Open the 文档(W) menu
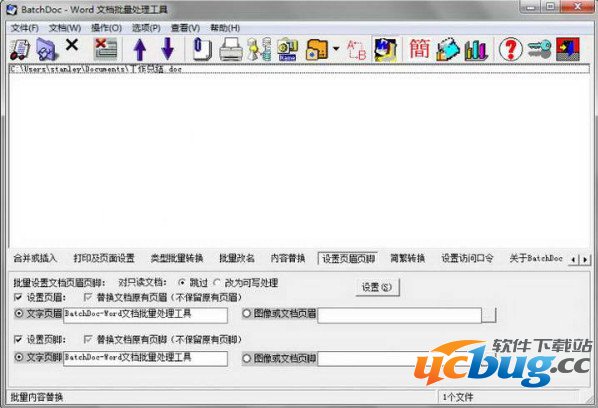This screenshot has height=408, width=598. [x=65, y=28]
